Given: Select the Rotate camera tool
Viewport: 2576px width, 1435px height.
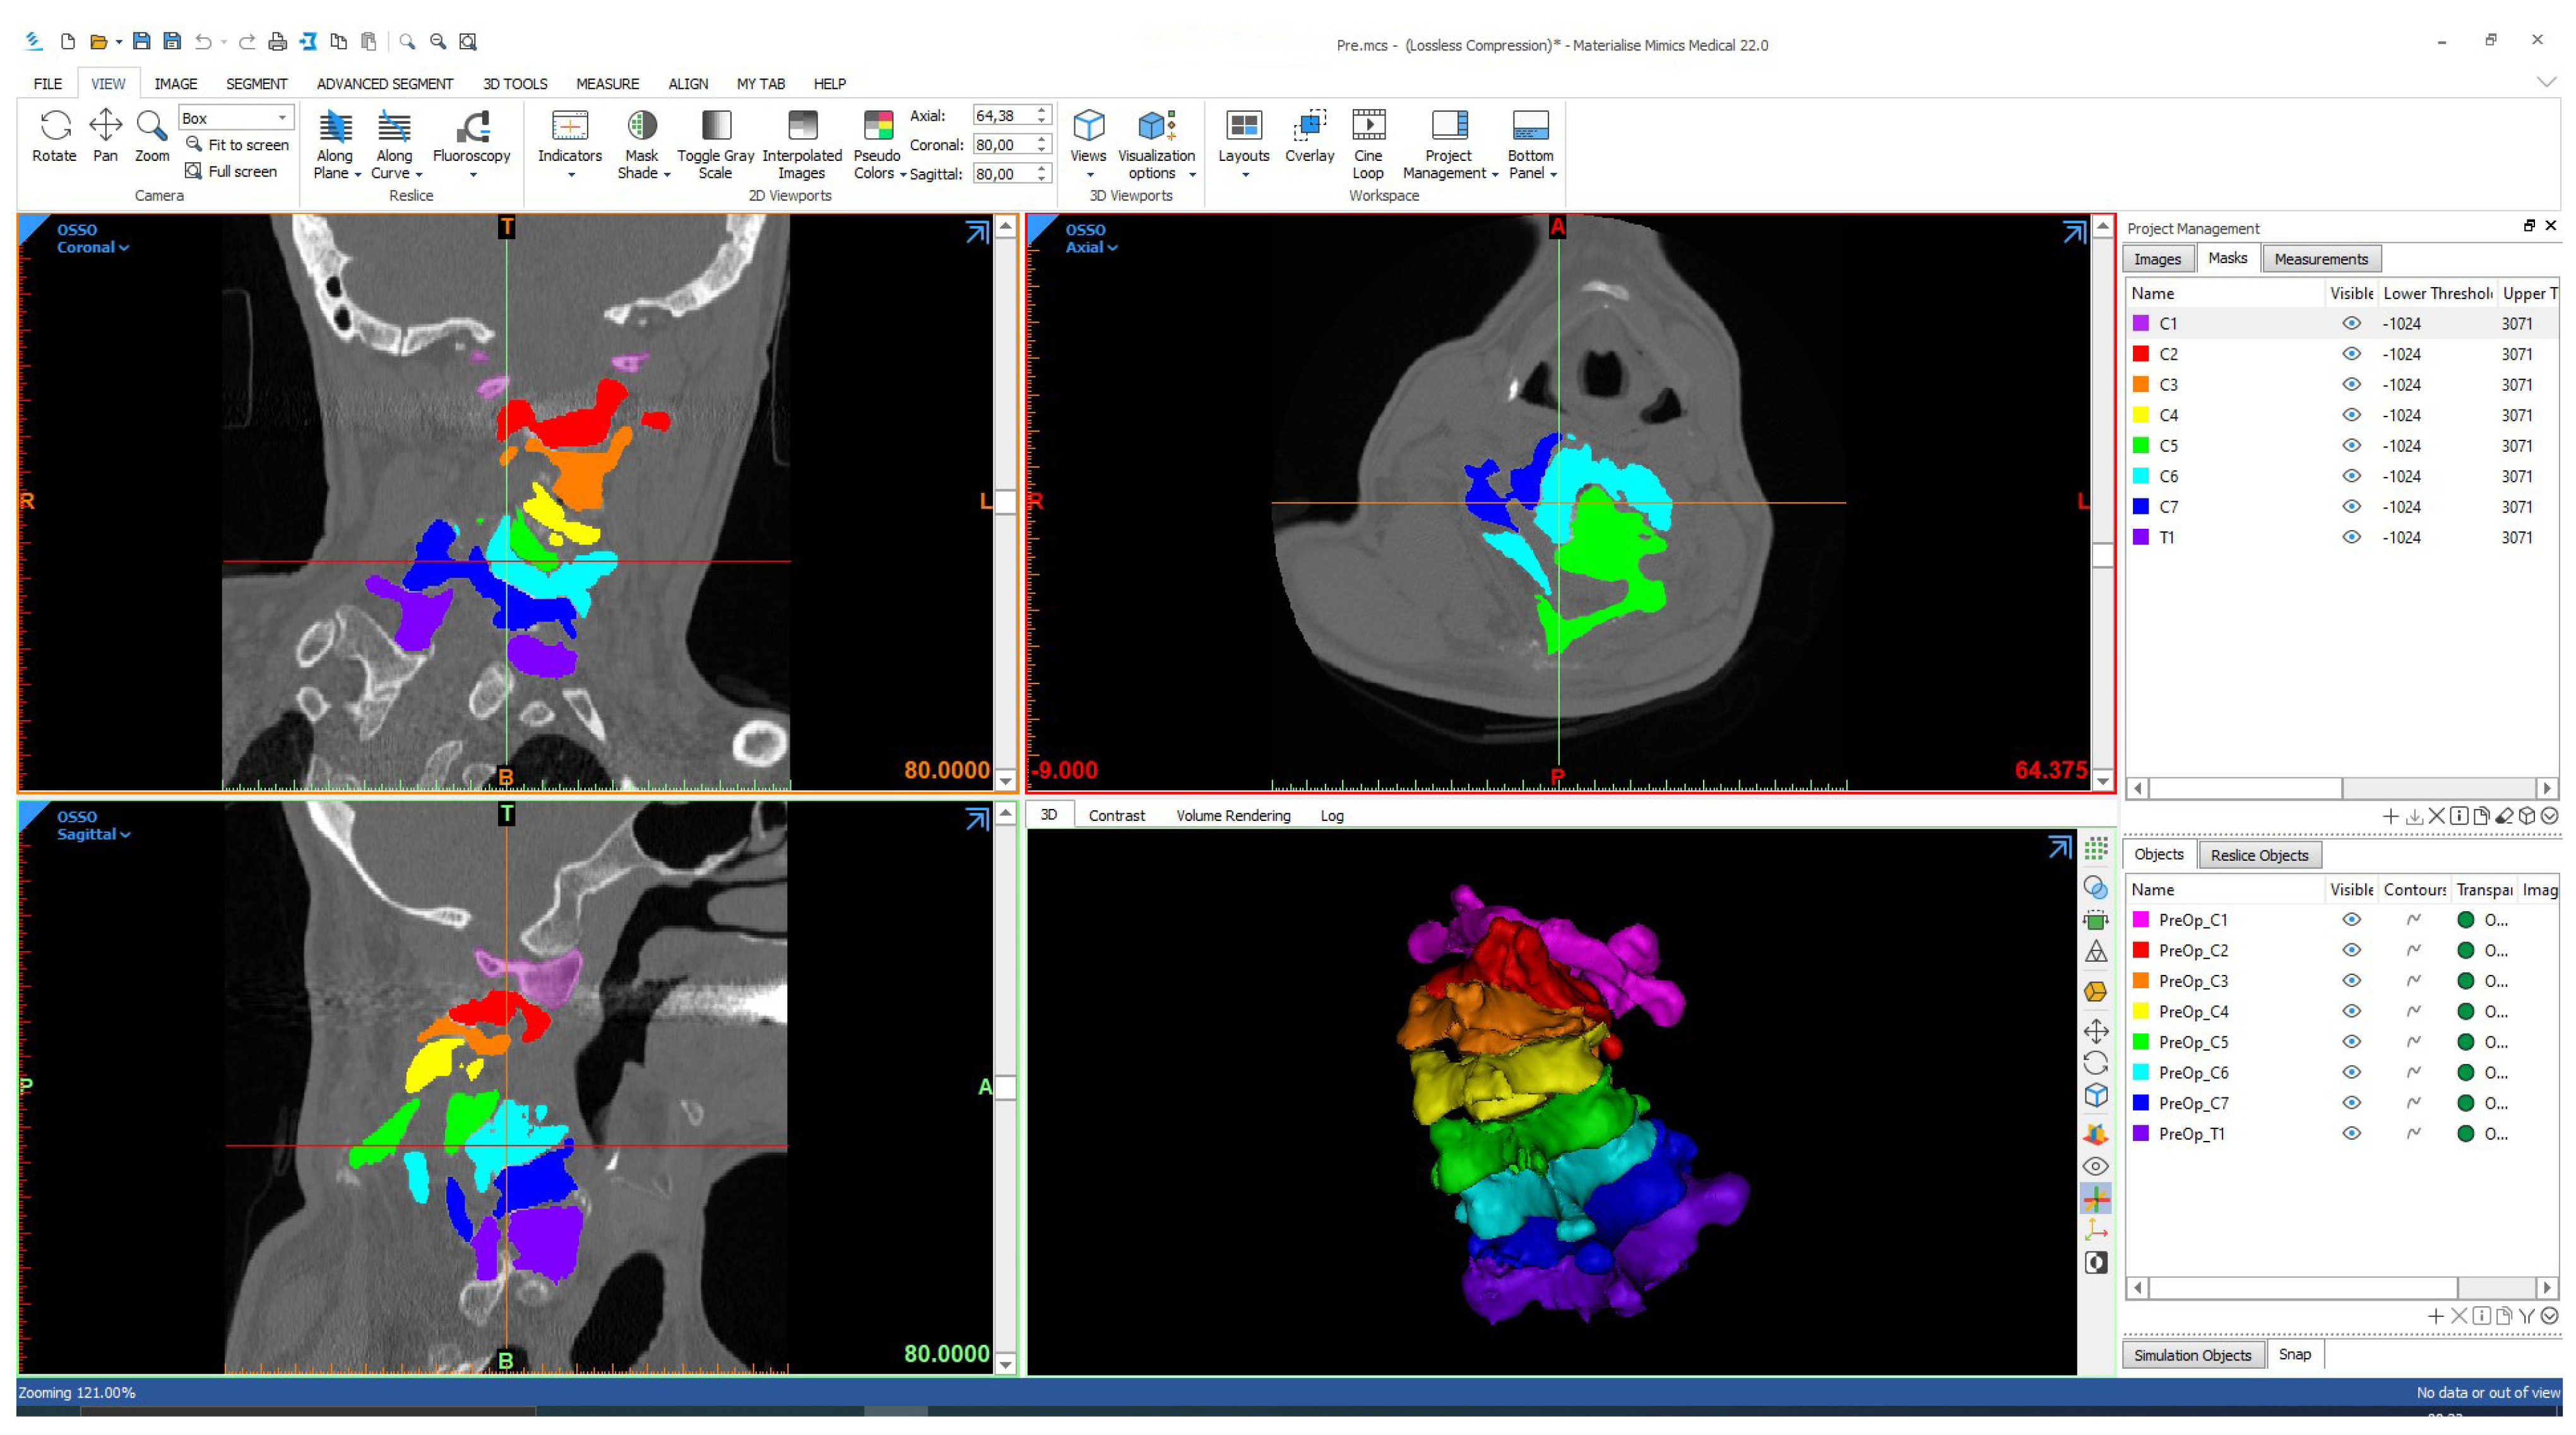Looking at the screenshot, I should pyautogui.click(x=54, y=127).
